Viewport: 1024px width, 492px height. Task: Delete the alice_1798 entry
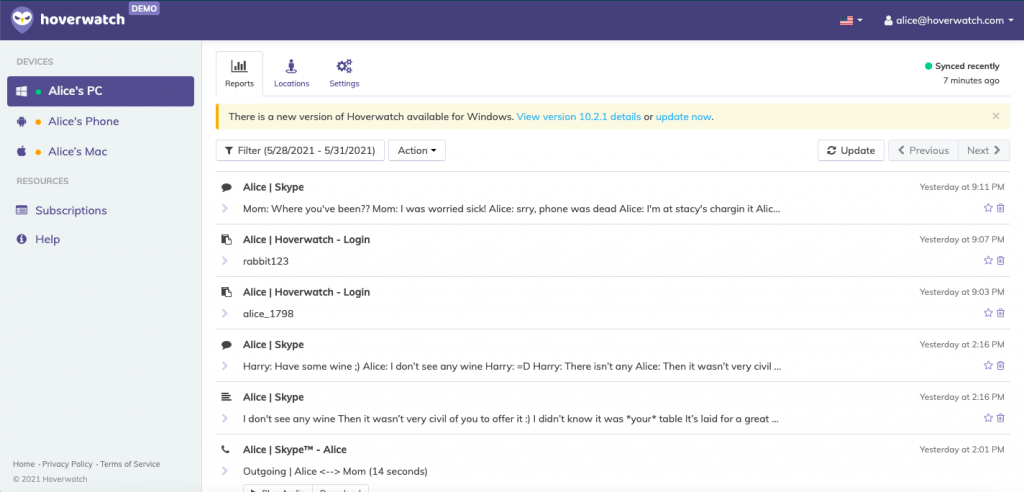(1000, 313)
